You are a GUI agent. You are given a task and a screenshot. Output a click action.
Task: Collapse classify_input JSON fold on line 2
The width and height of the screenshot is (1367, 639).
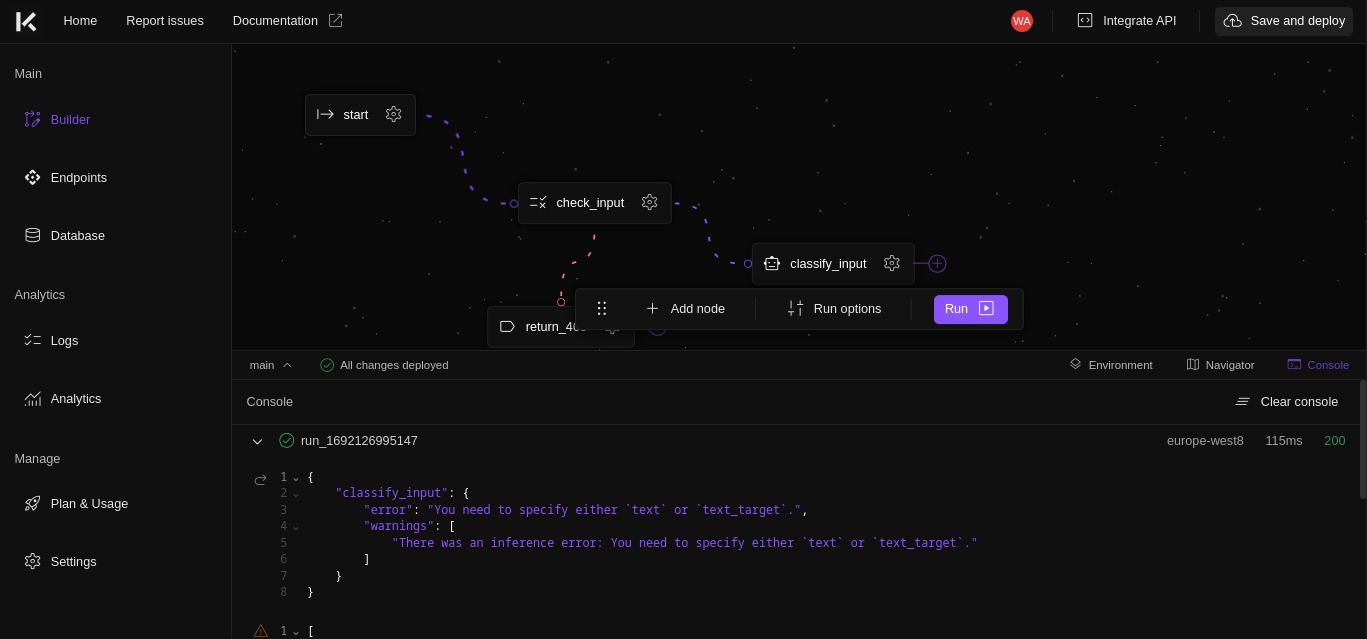[x=296, y=494]
